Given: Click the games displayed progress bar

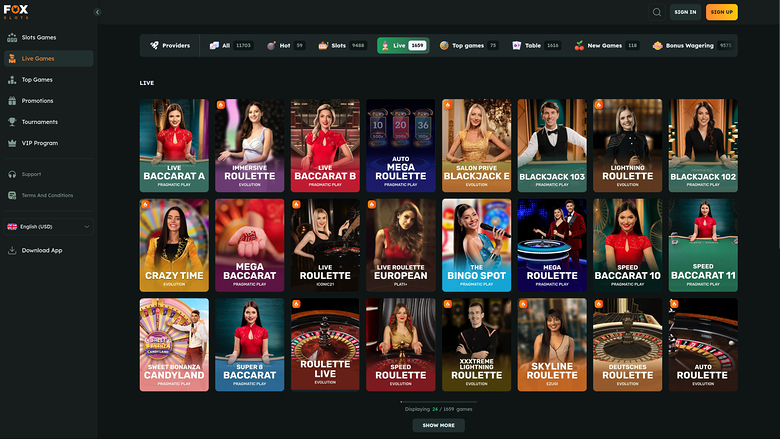Looking at the screenshot, I should tap(439, 402).
